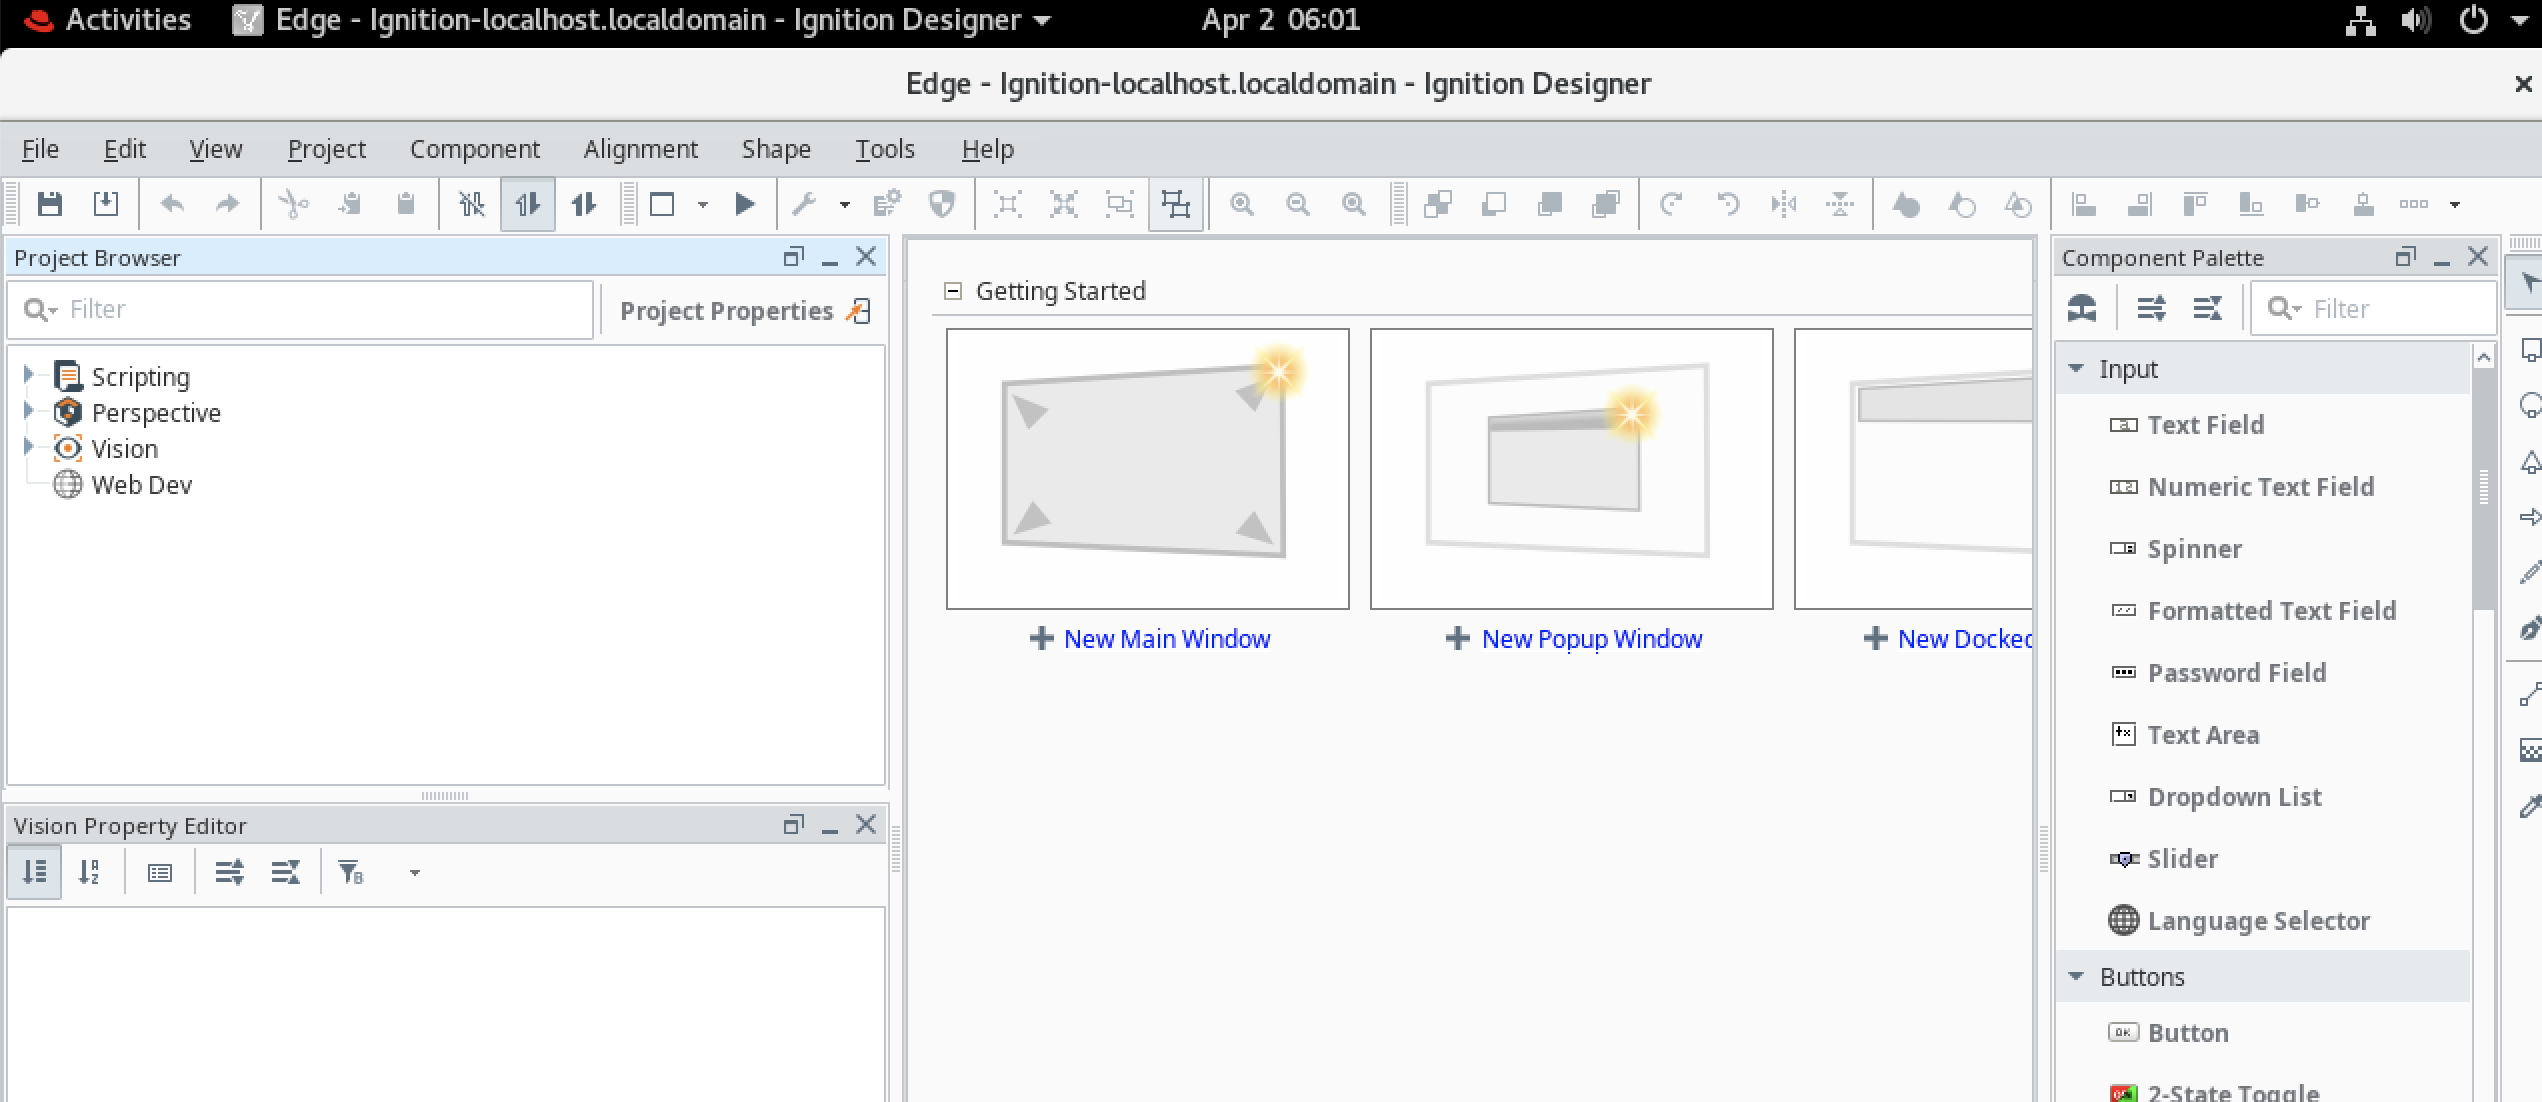
Task: Click the scissors cut icon
Action: (293, 204)
